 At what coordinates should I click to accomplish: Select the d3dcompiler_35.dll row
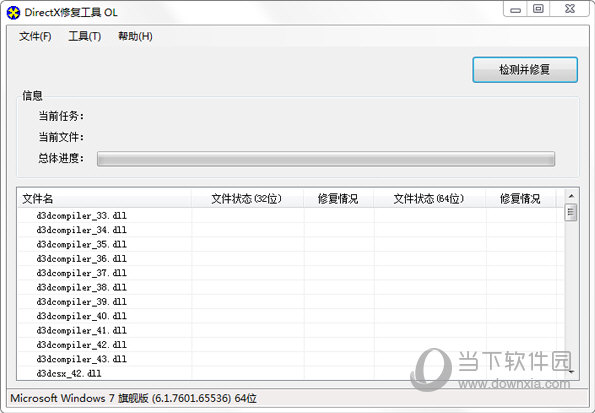point(291,244)
